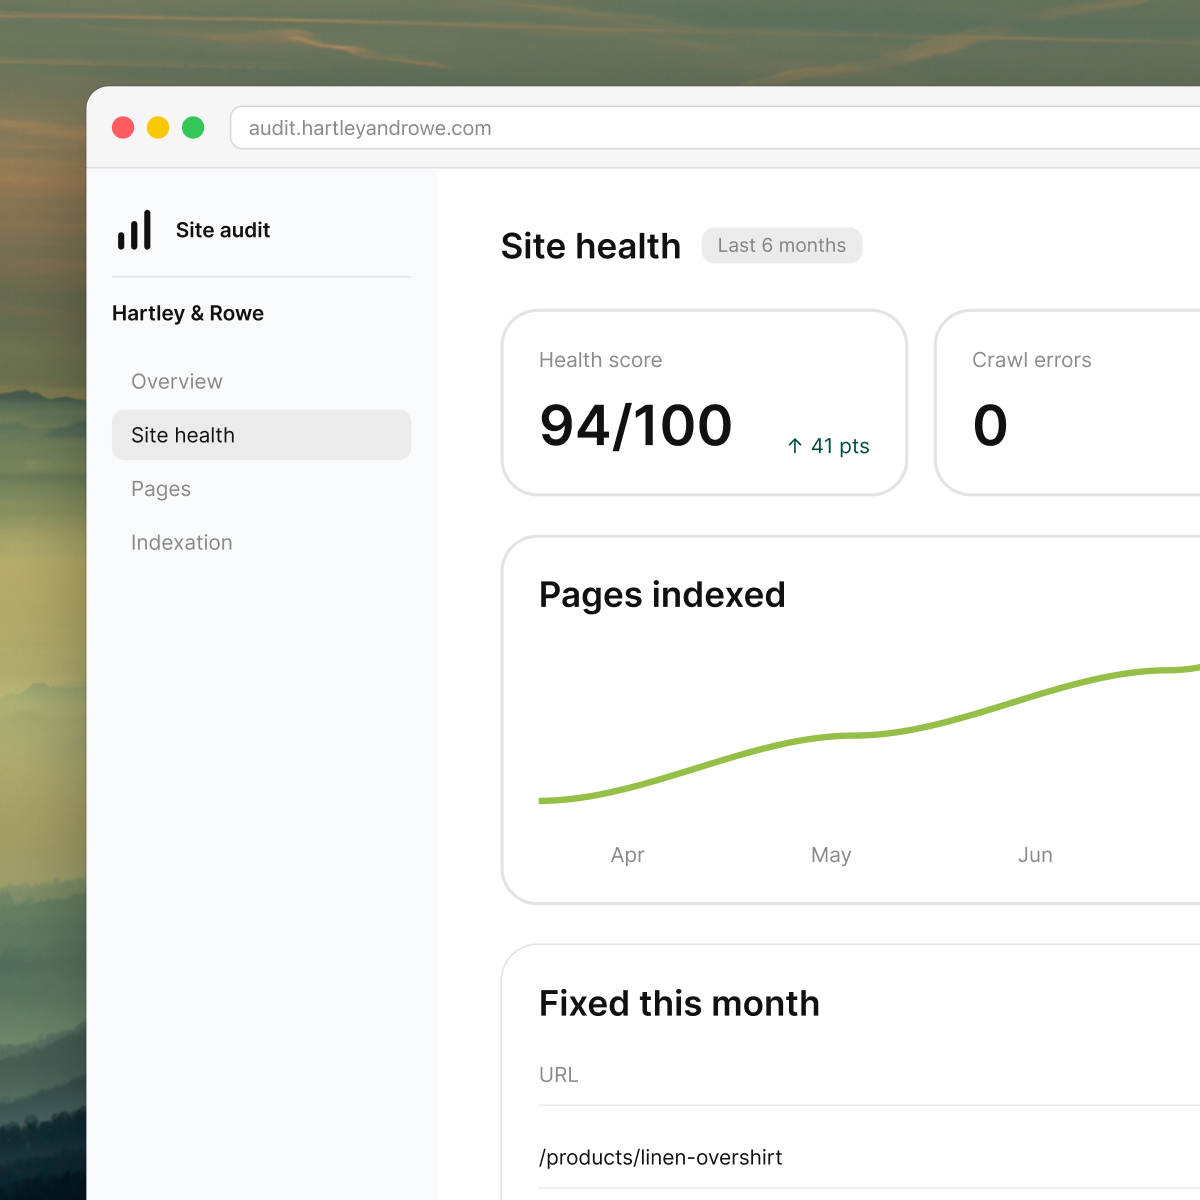Click the /products/linen-overshirt URL row
This screenshot has height=1200, width=1200.
pyautogui.click(x=869, y=1158)
